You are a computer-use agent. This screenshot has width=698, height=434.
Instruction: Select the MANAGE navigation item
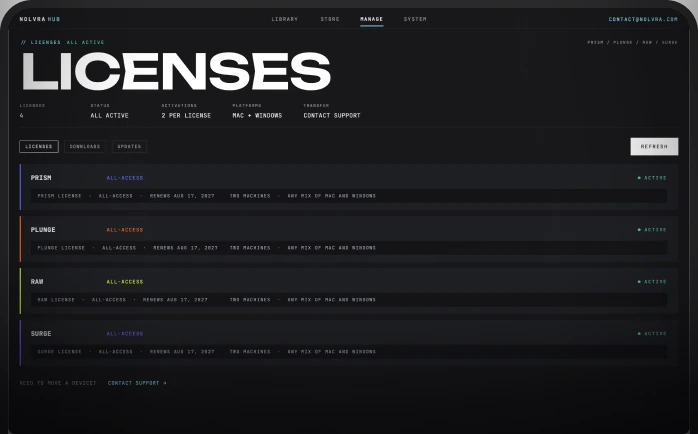tap(371, 19)
